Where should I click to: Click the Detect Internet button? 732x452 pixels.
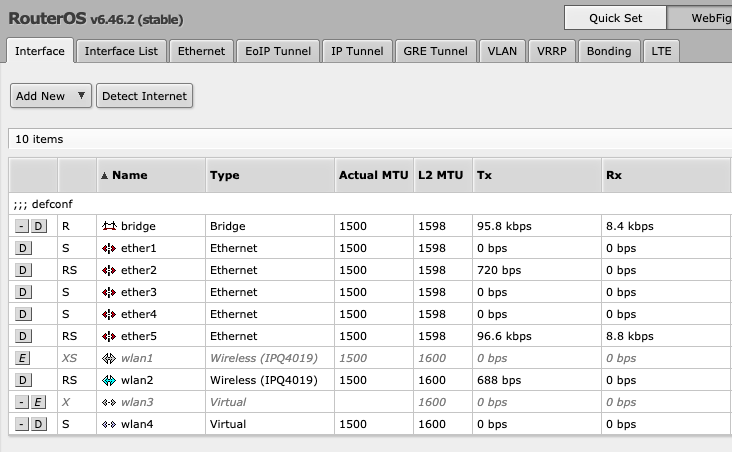coord(144,96)
